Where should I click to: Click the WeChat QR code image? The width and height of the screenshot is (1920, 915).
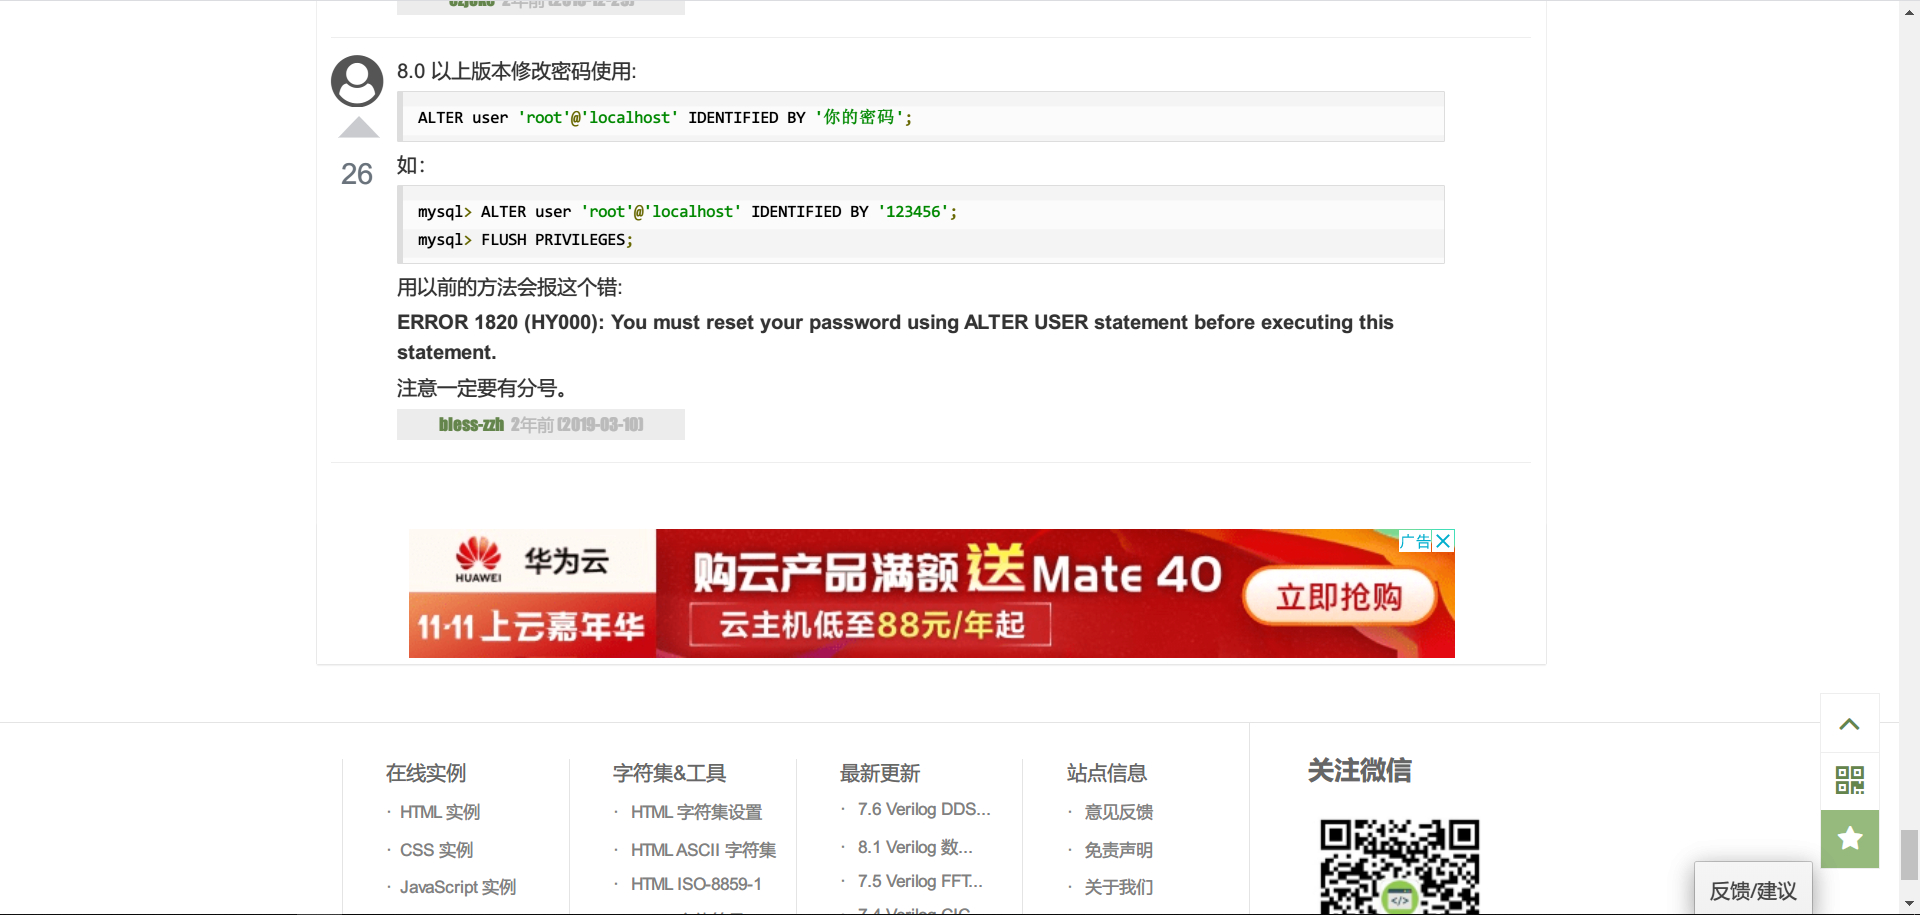[1399, 866]
